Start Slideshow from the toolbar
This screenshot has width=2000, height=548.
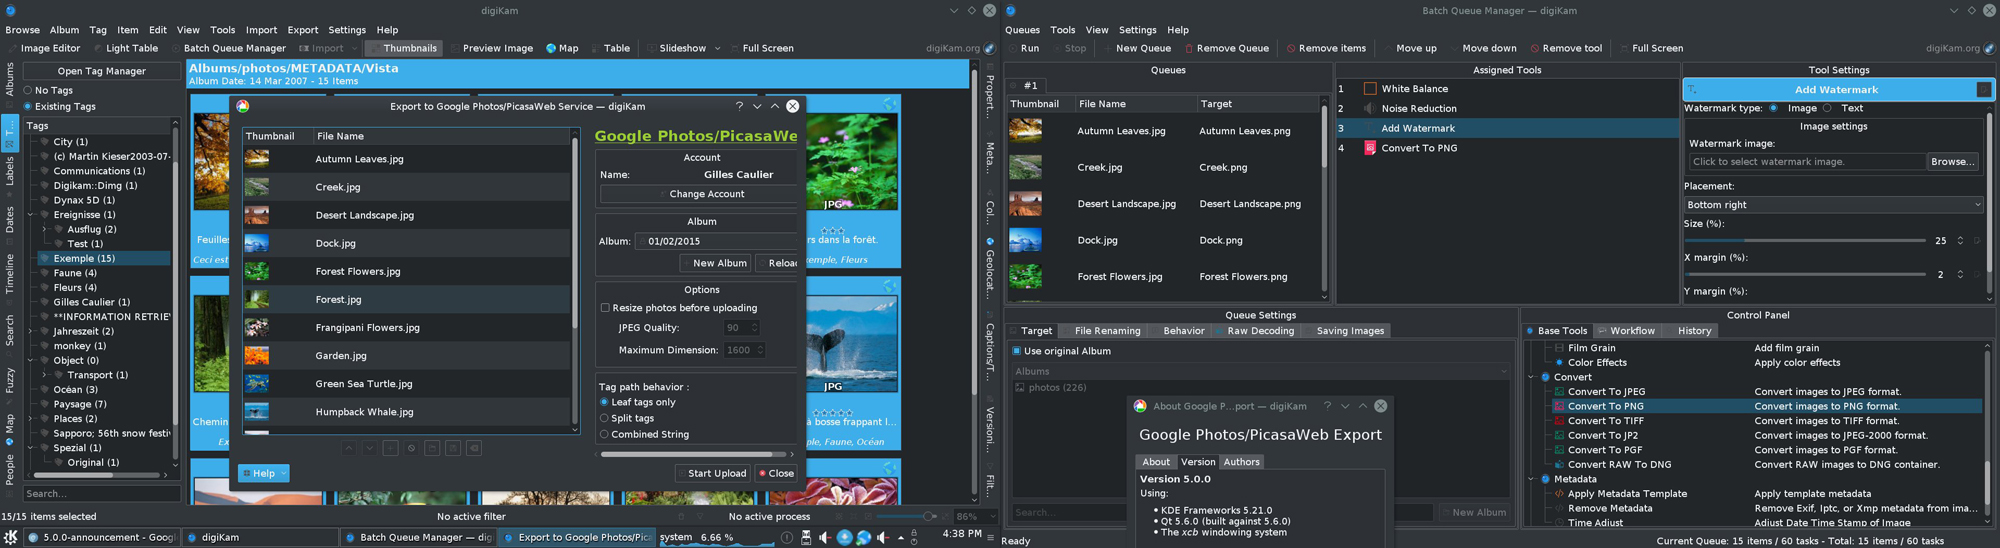pyautogui.click(x=676, y=48)
